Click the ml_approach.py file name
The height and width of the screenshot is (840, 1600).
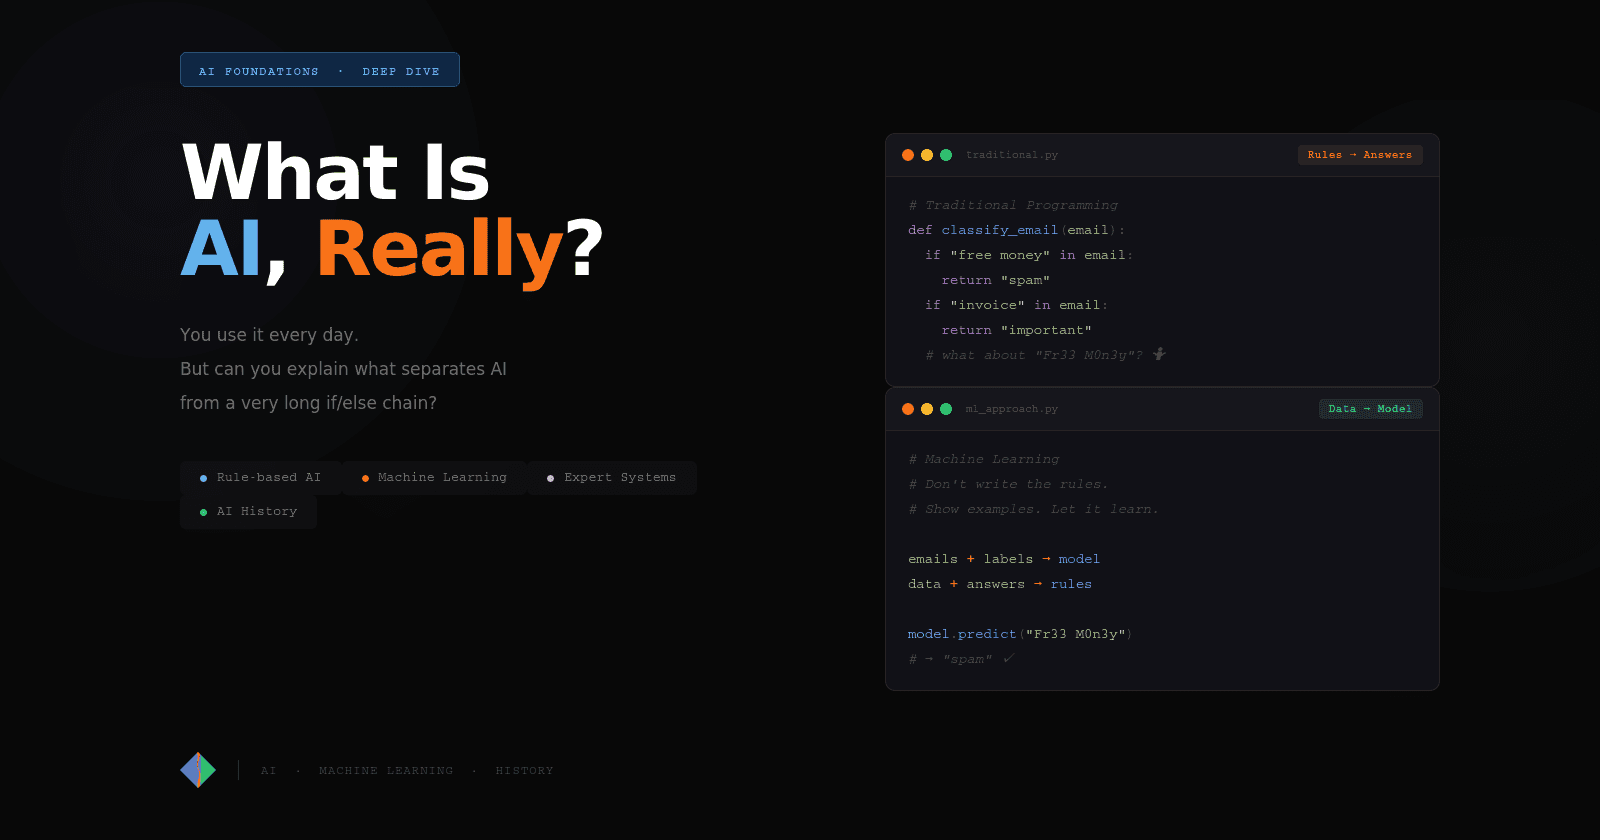[x=1012, y=409]
